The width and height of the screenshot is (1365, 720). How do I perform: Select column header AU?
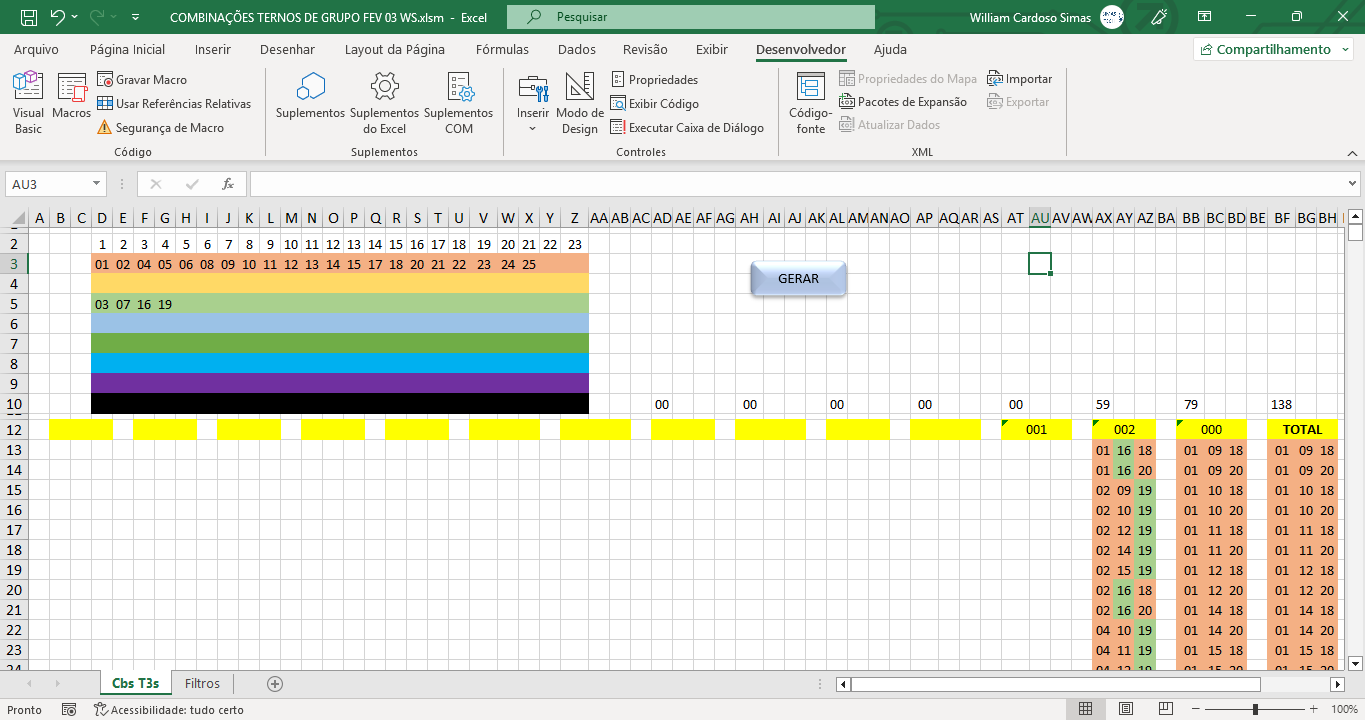click(x=1040, y=218)
